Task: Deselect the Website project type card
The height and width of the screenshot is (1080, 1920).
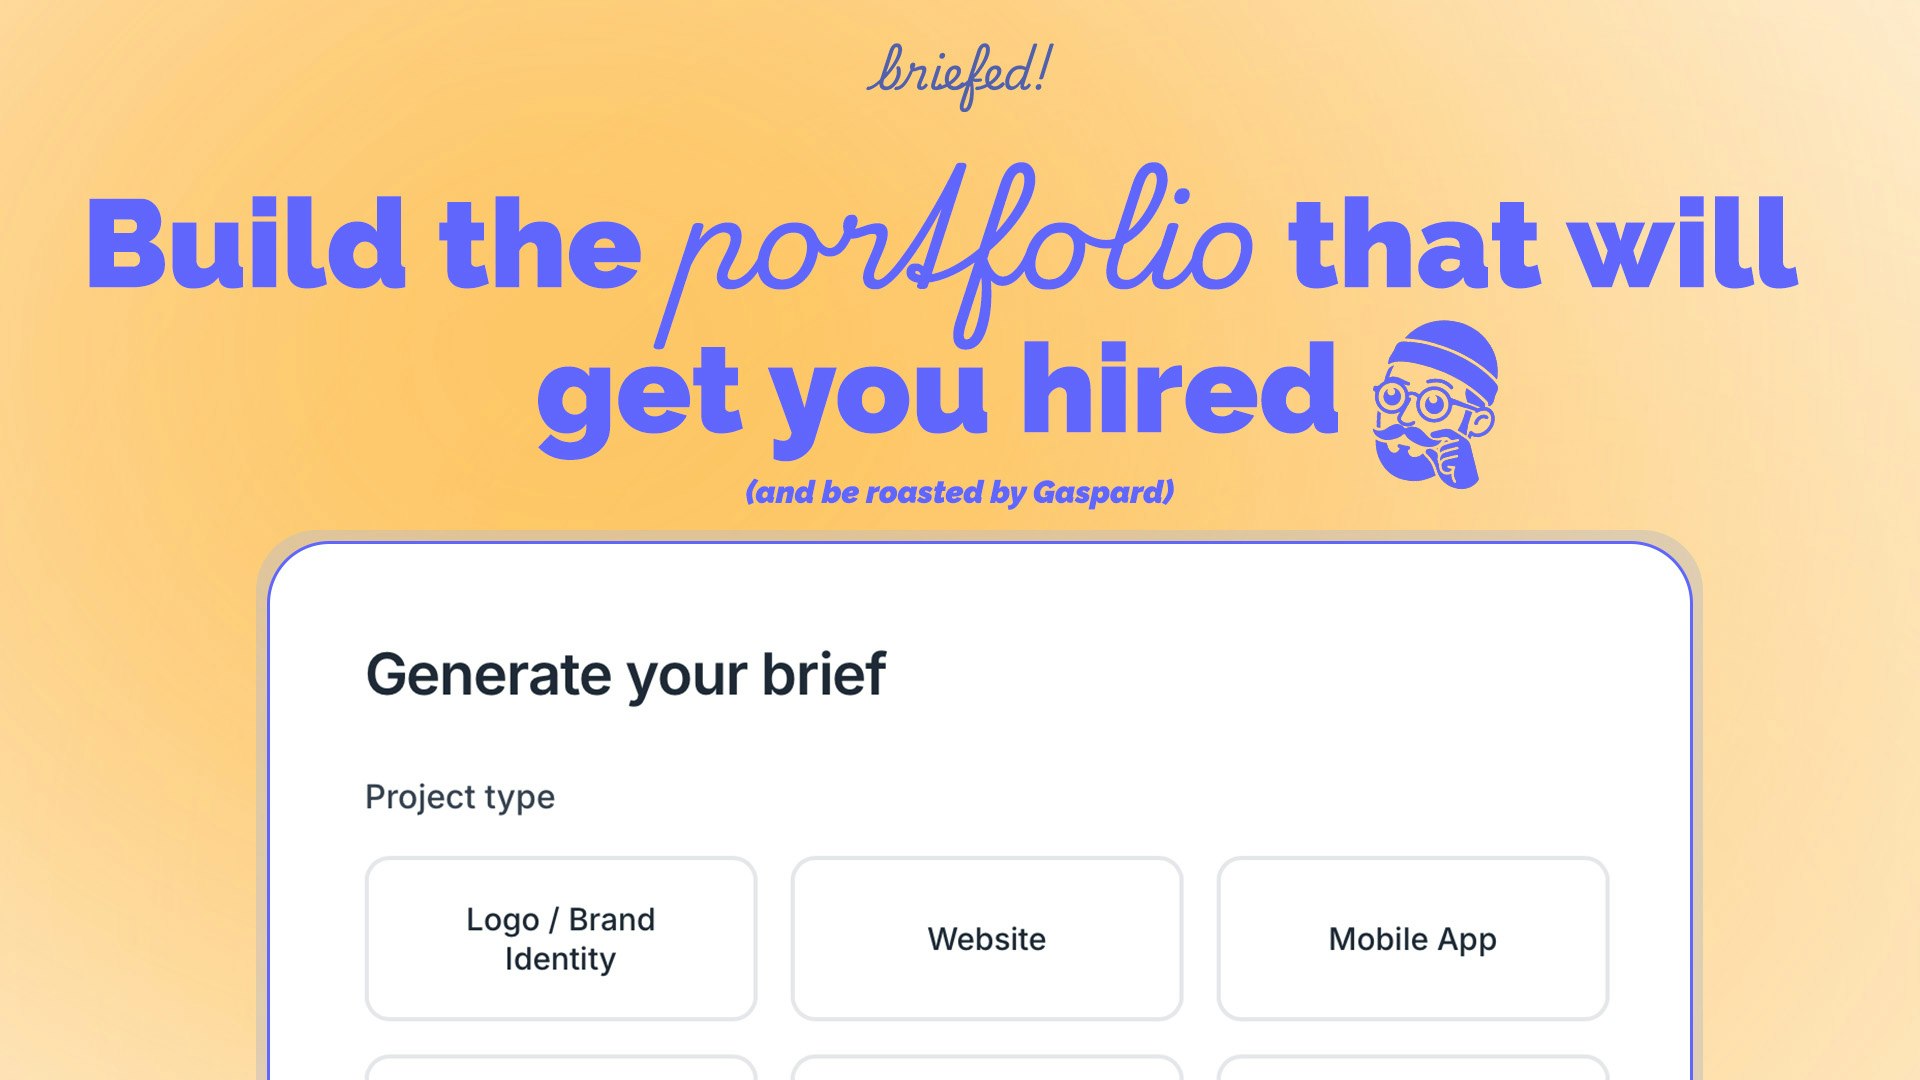Action: click(x=986, y=938)
